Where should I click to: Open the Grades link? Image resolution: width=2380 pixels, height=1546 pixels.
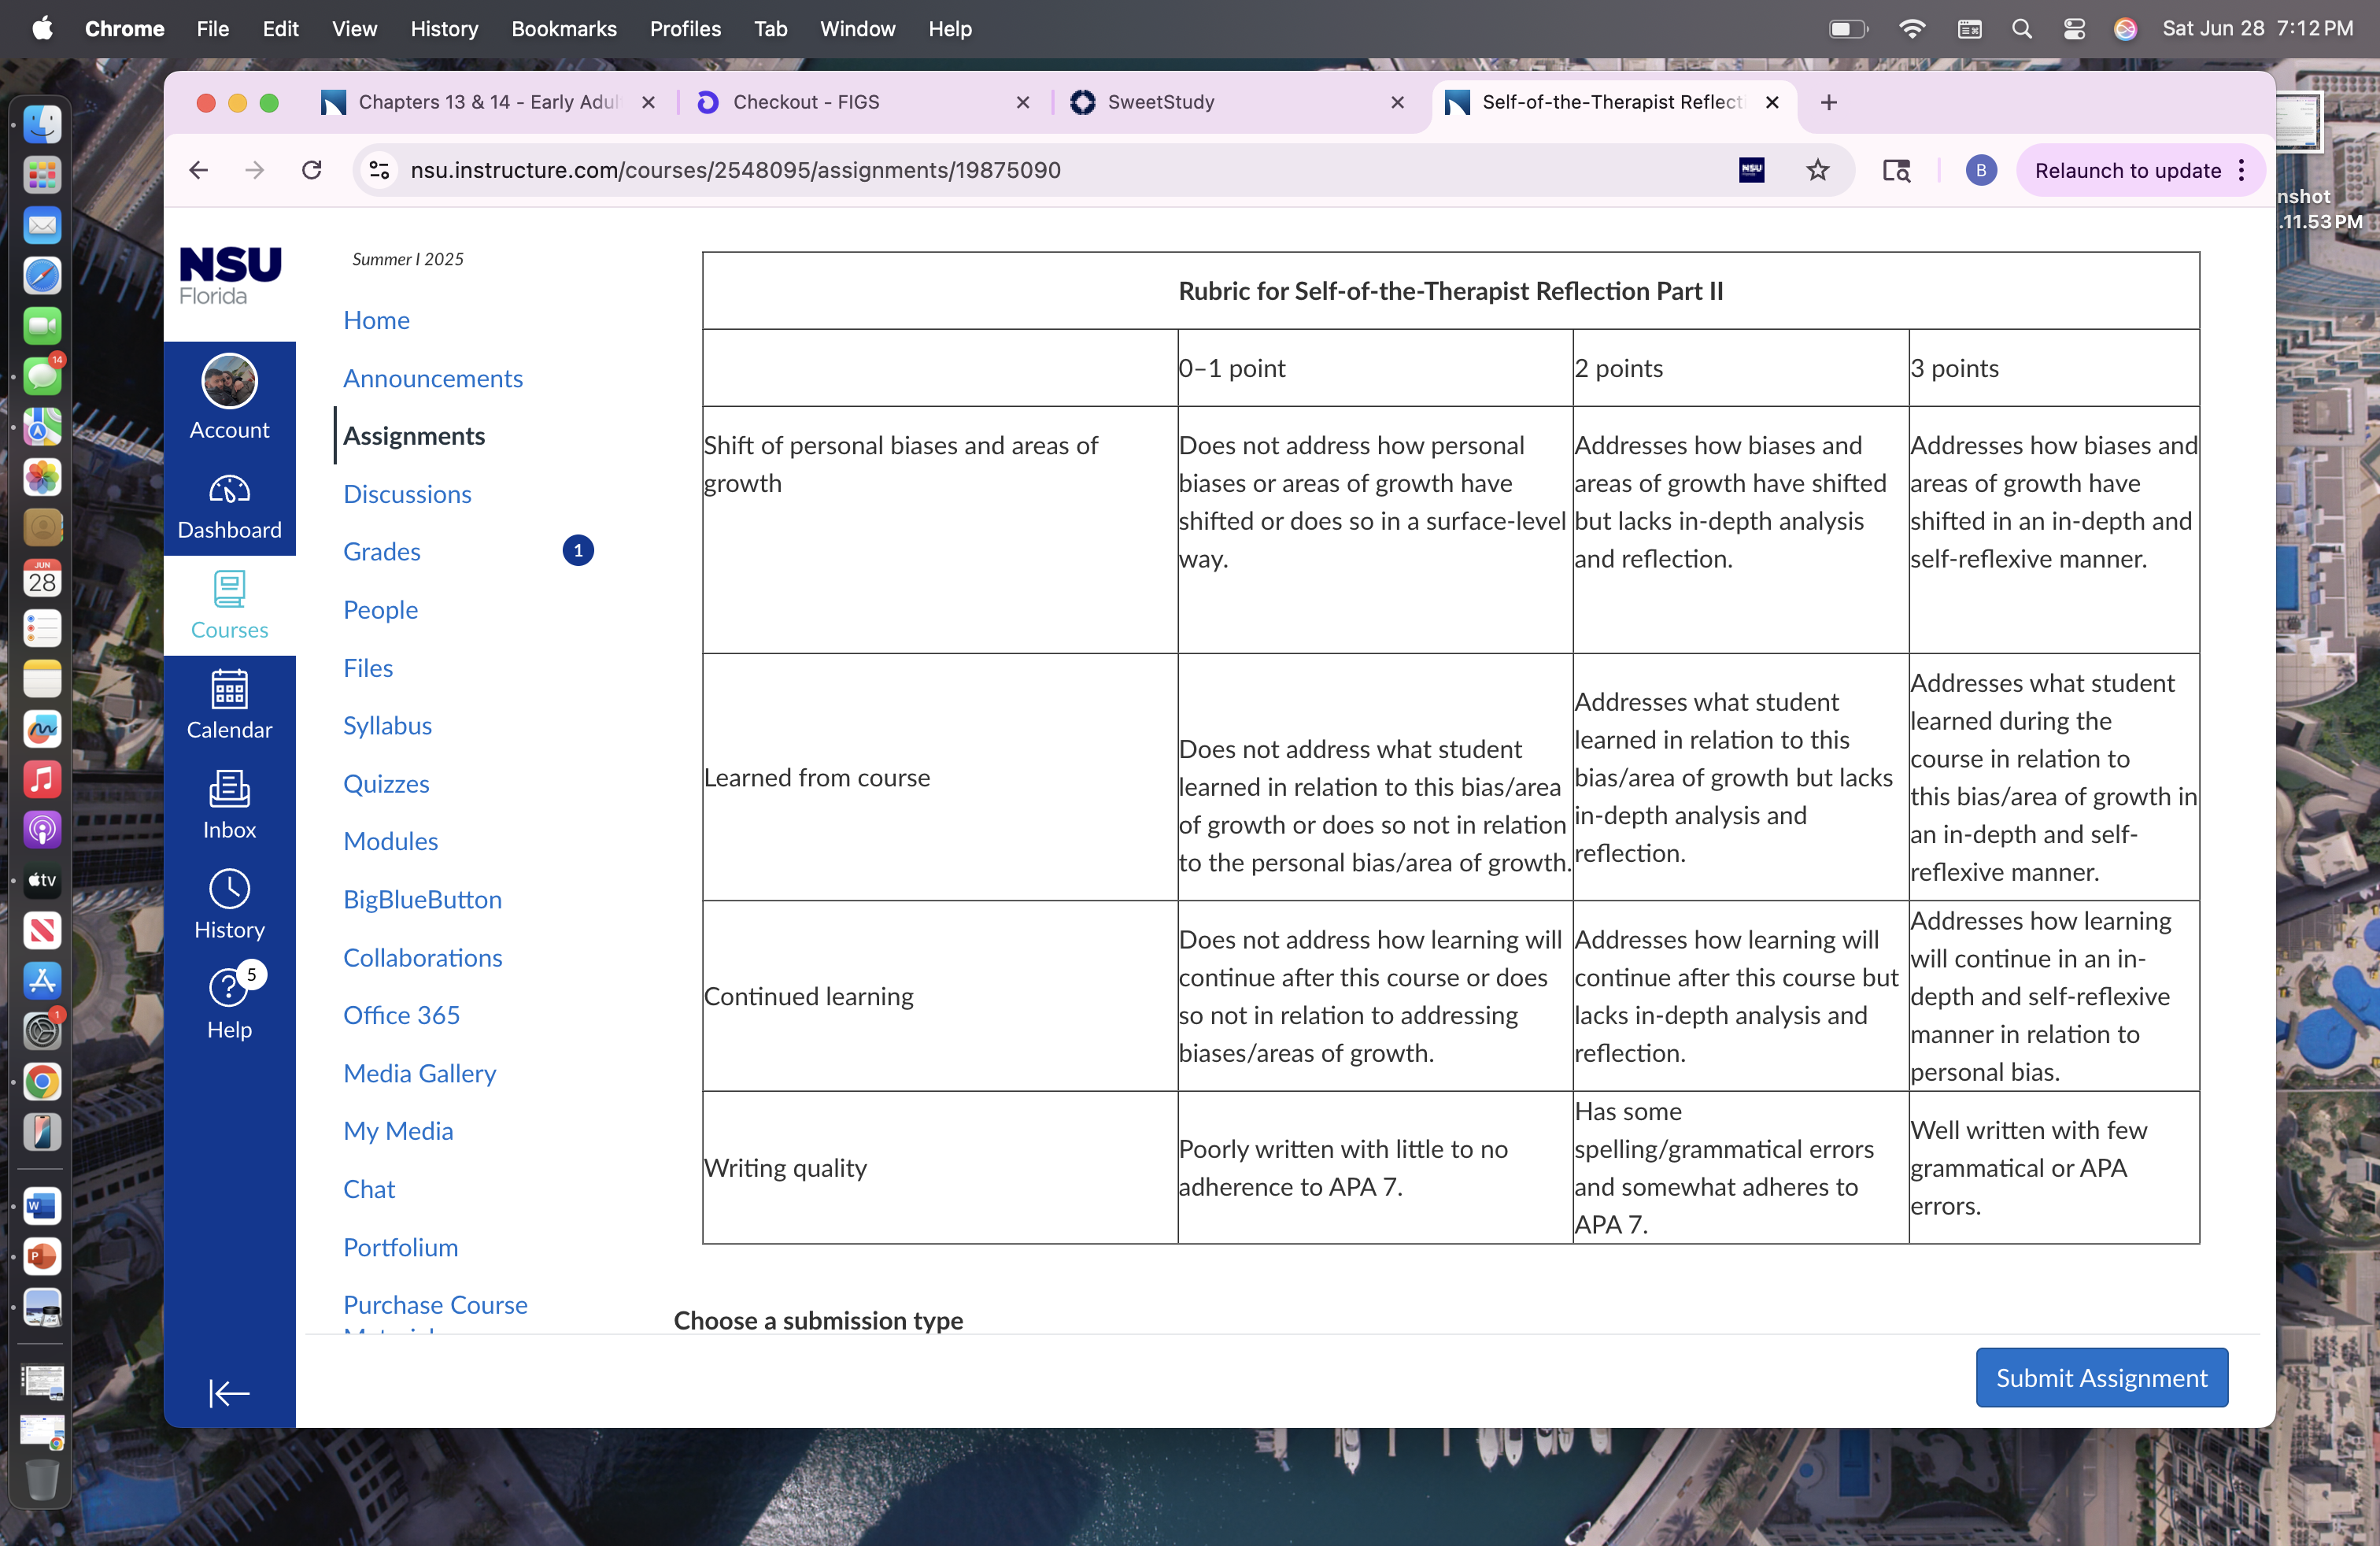pos(381,551)
